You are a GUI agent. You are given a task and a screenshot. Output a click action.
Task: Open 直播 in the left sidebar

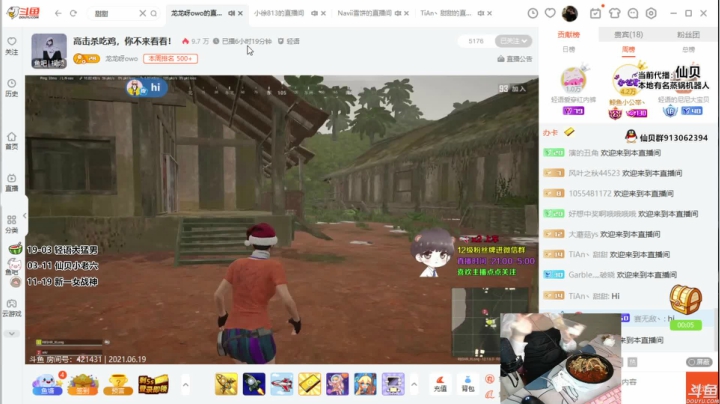[12, 182]
